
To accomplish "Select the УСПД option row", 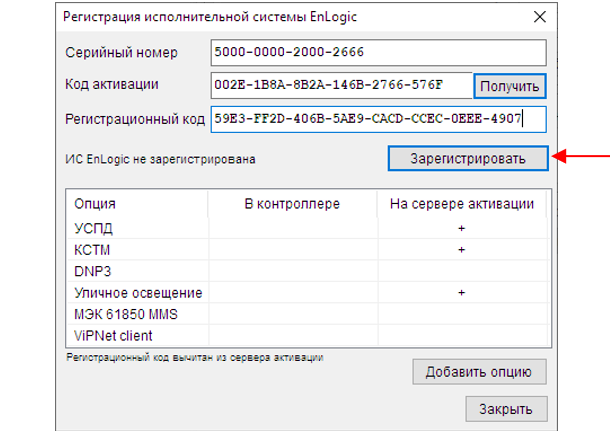I will click(308, 228).
